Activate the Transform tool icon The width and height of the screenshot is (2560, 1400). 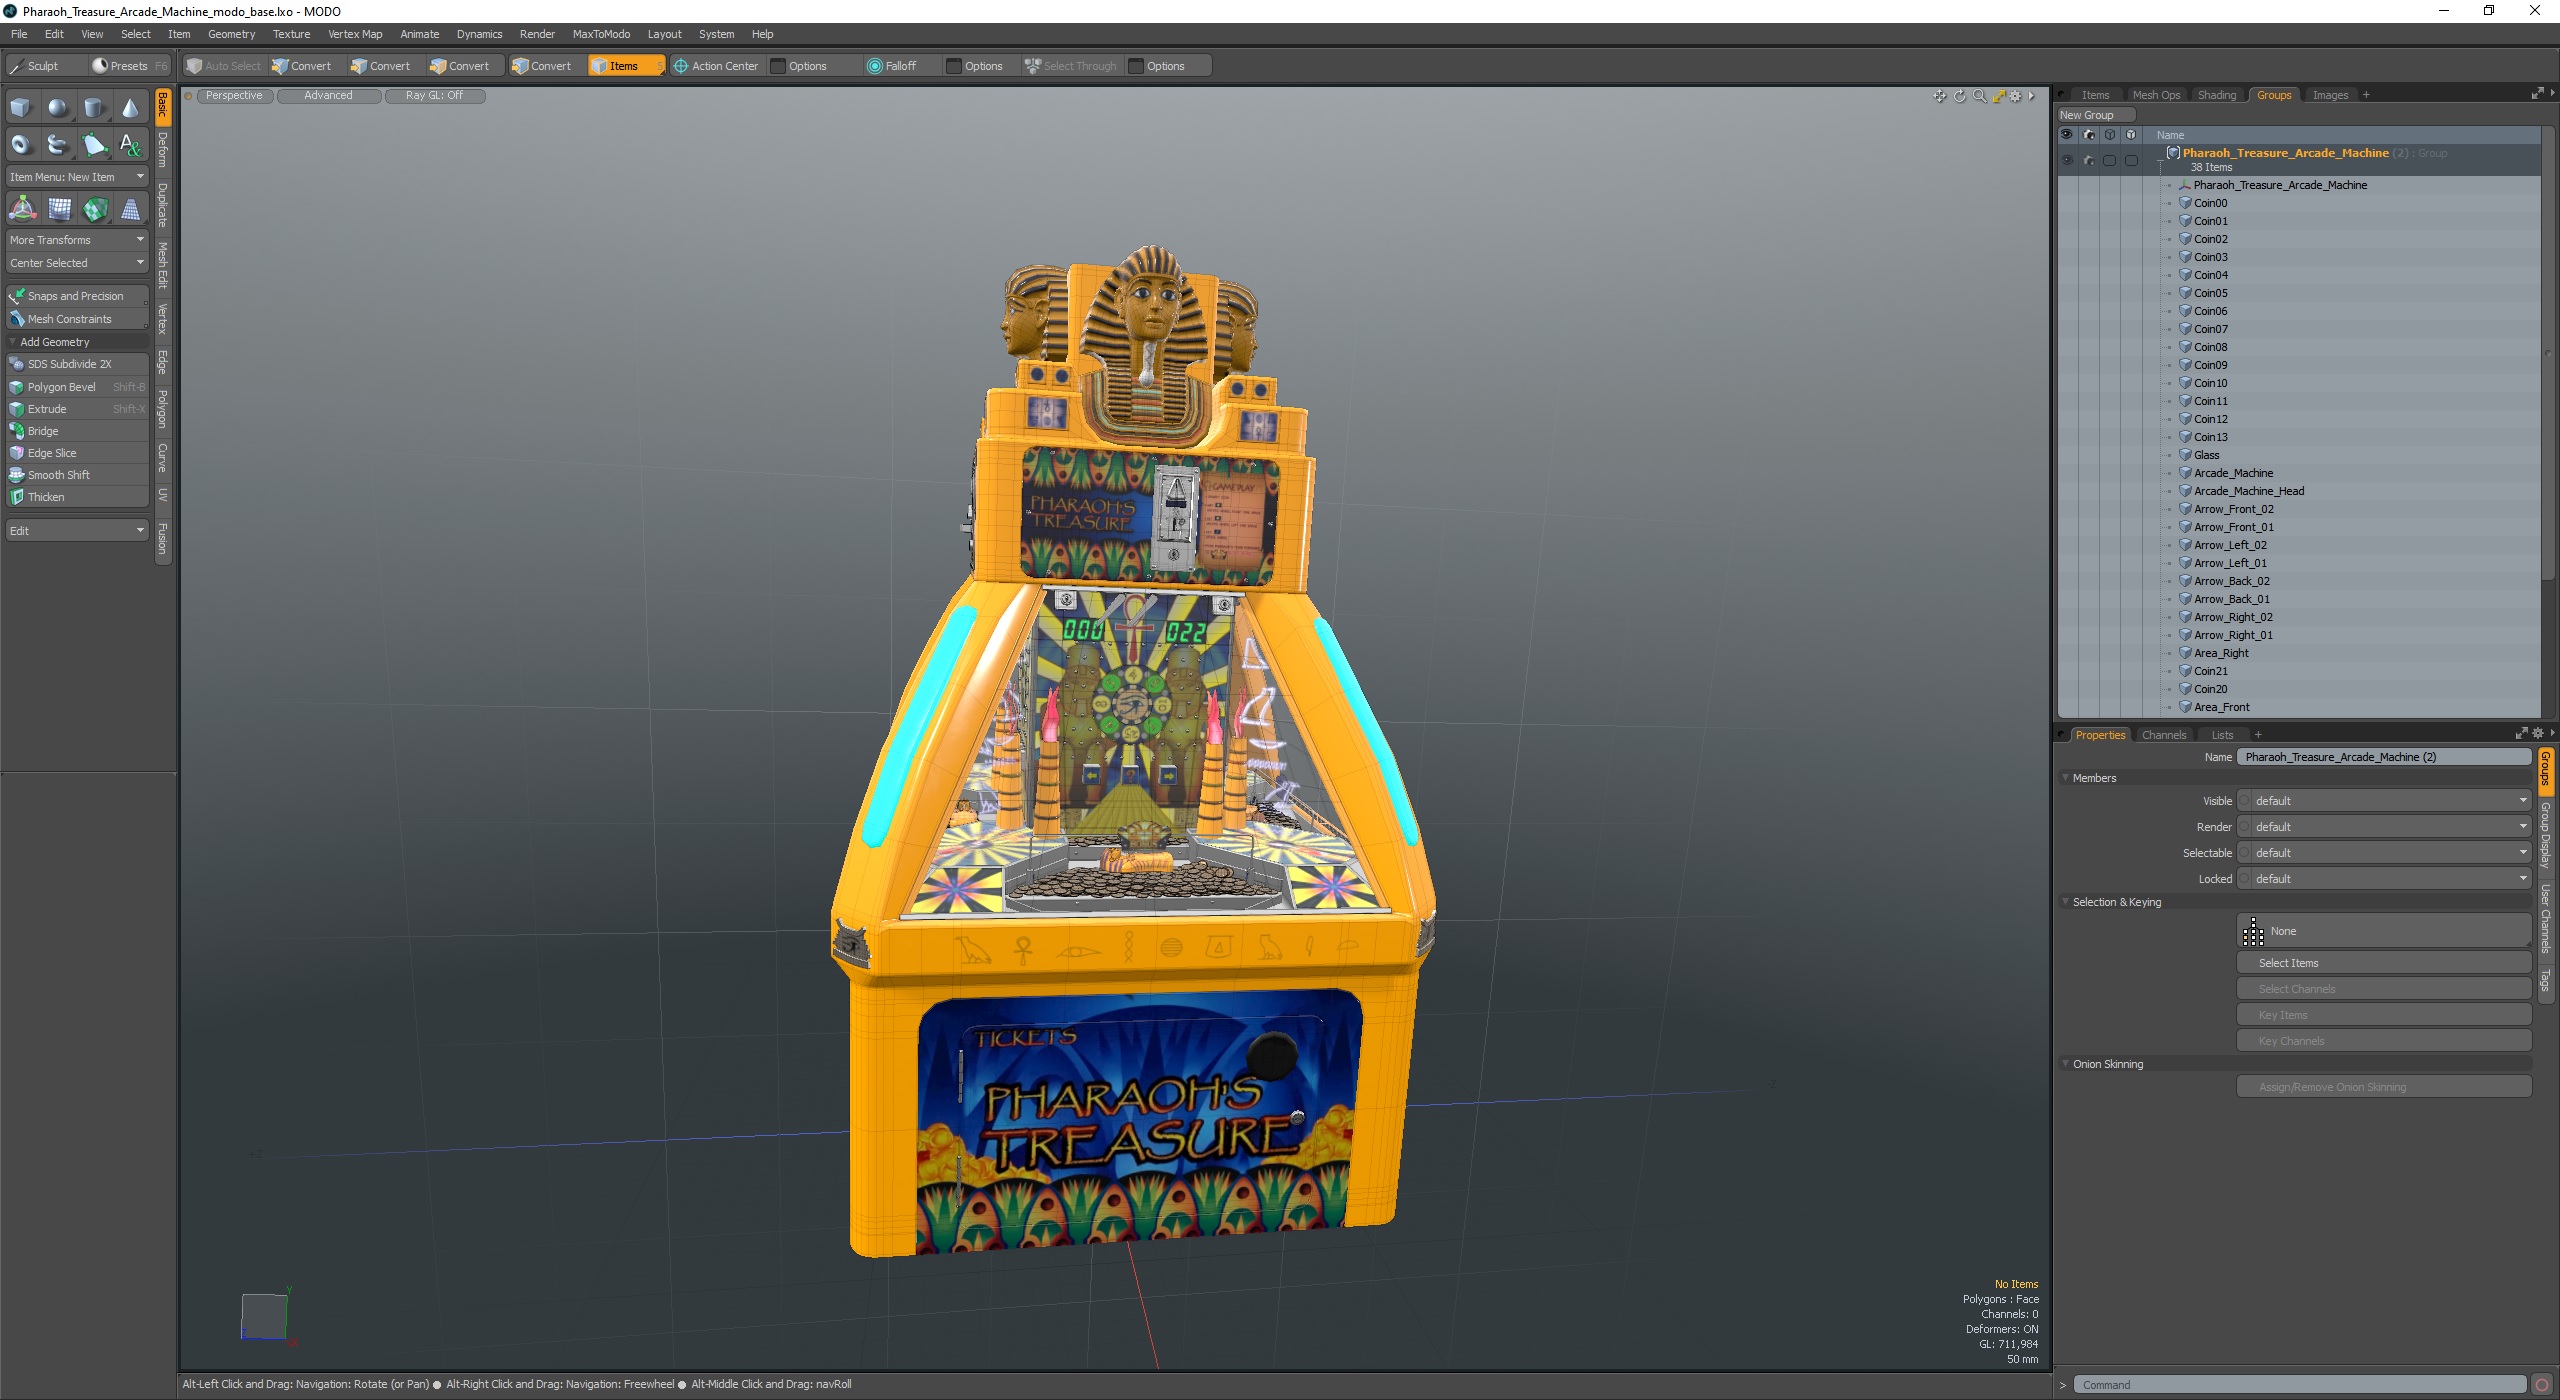pos(22,209)
